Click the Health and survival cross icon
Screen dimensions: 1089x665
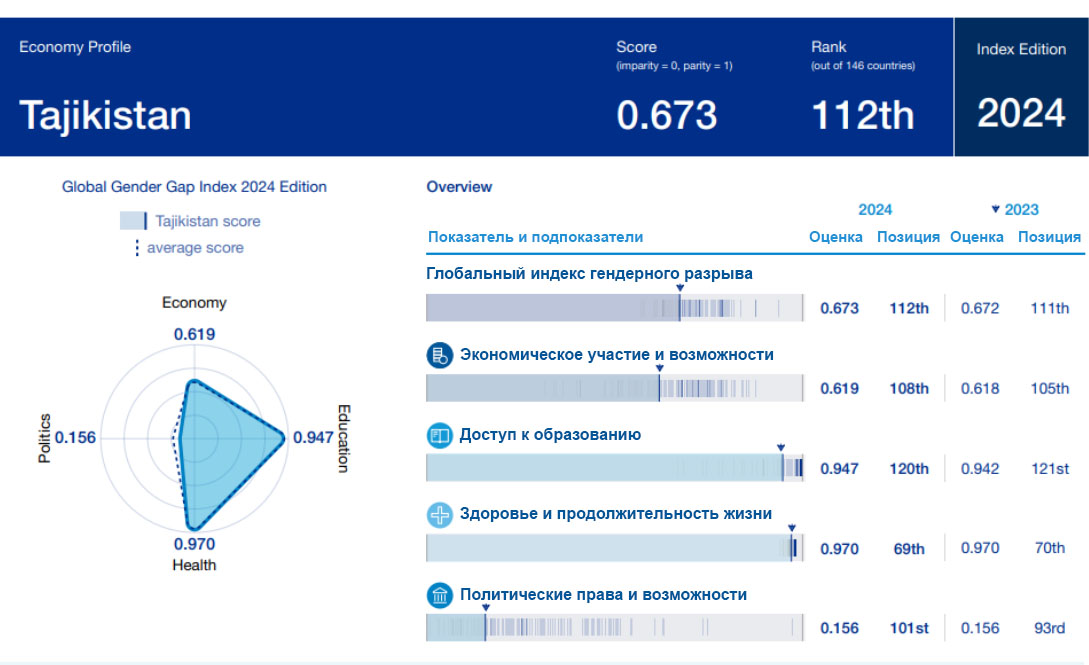440,515
